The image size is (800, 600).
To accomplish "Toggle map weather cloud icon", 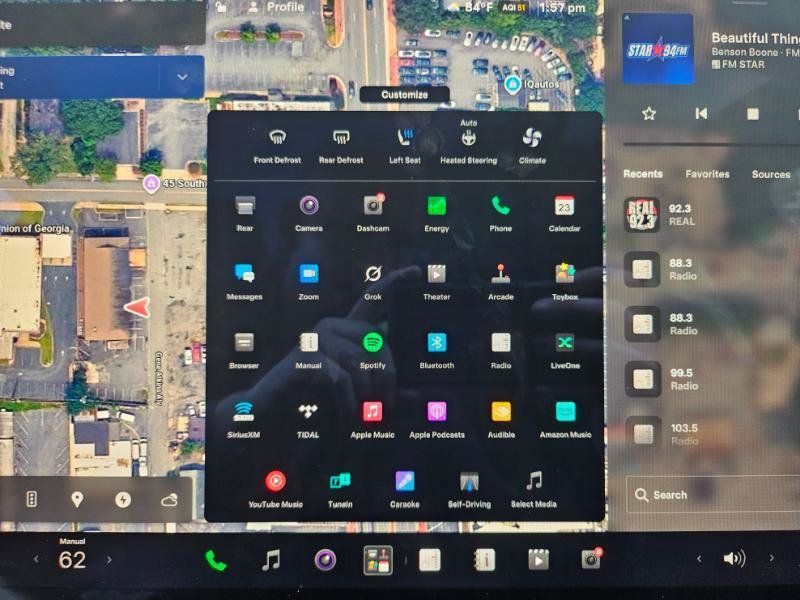I will [169, 499].
